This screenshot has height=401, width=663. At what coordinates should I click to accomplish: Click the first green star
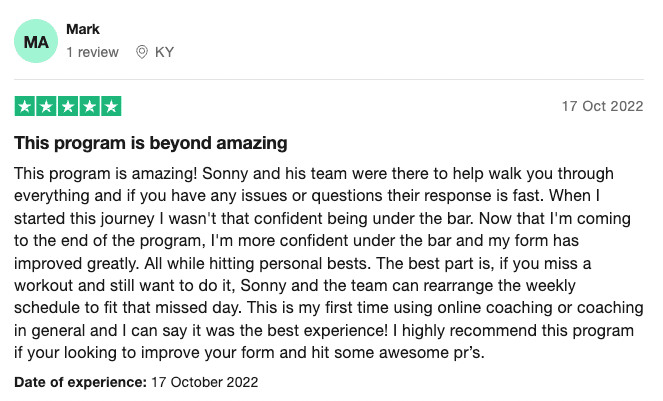click(x=25, y=106)
